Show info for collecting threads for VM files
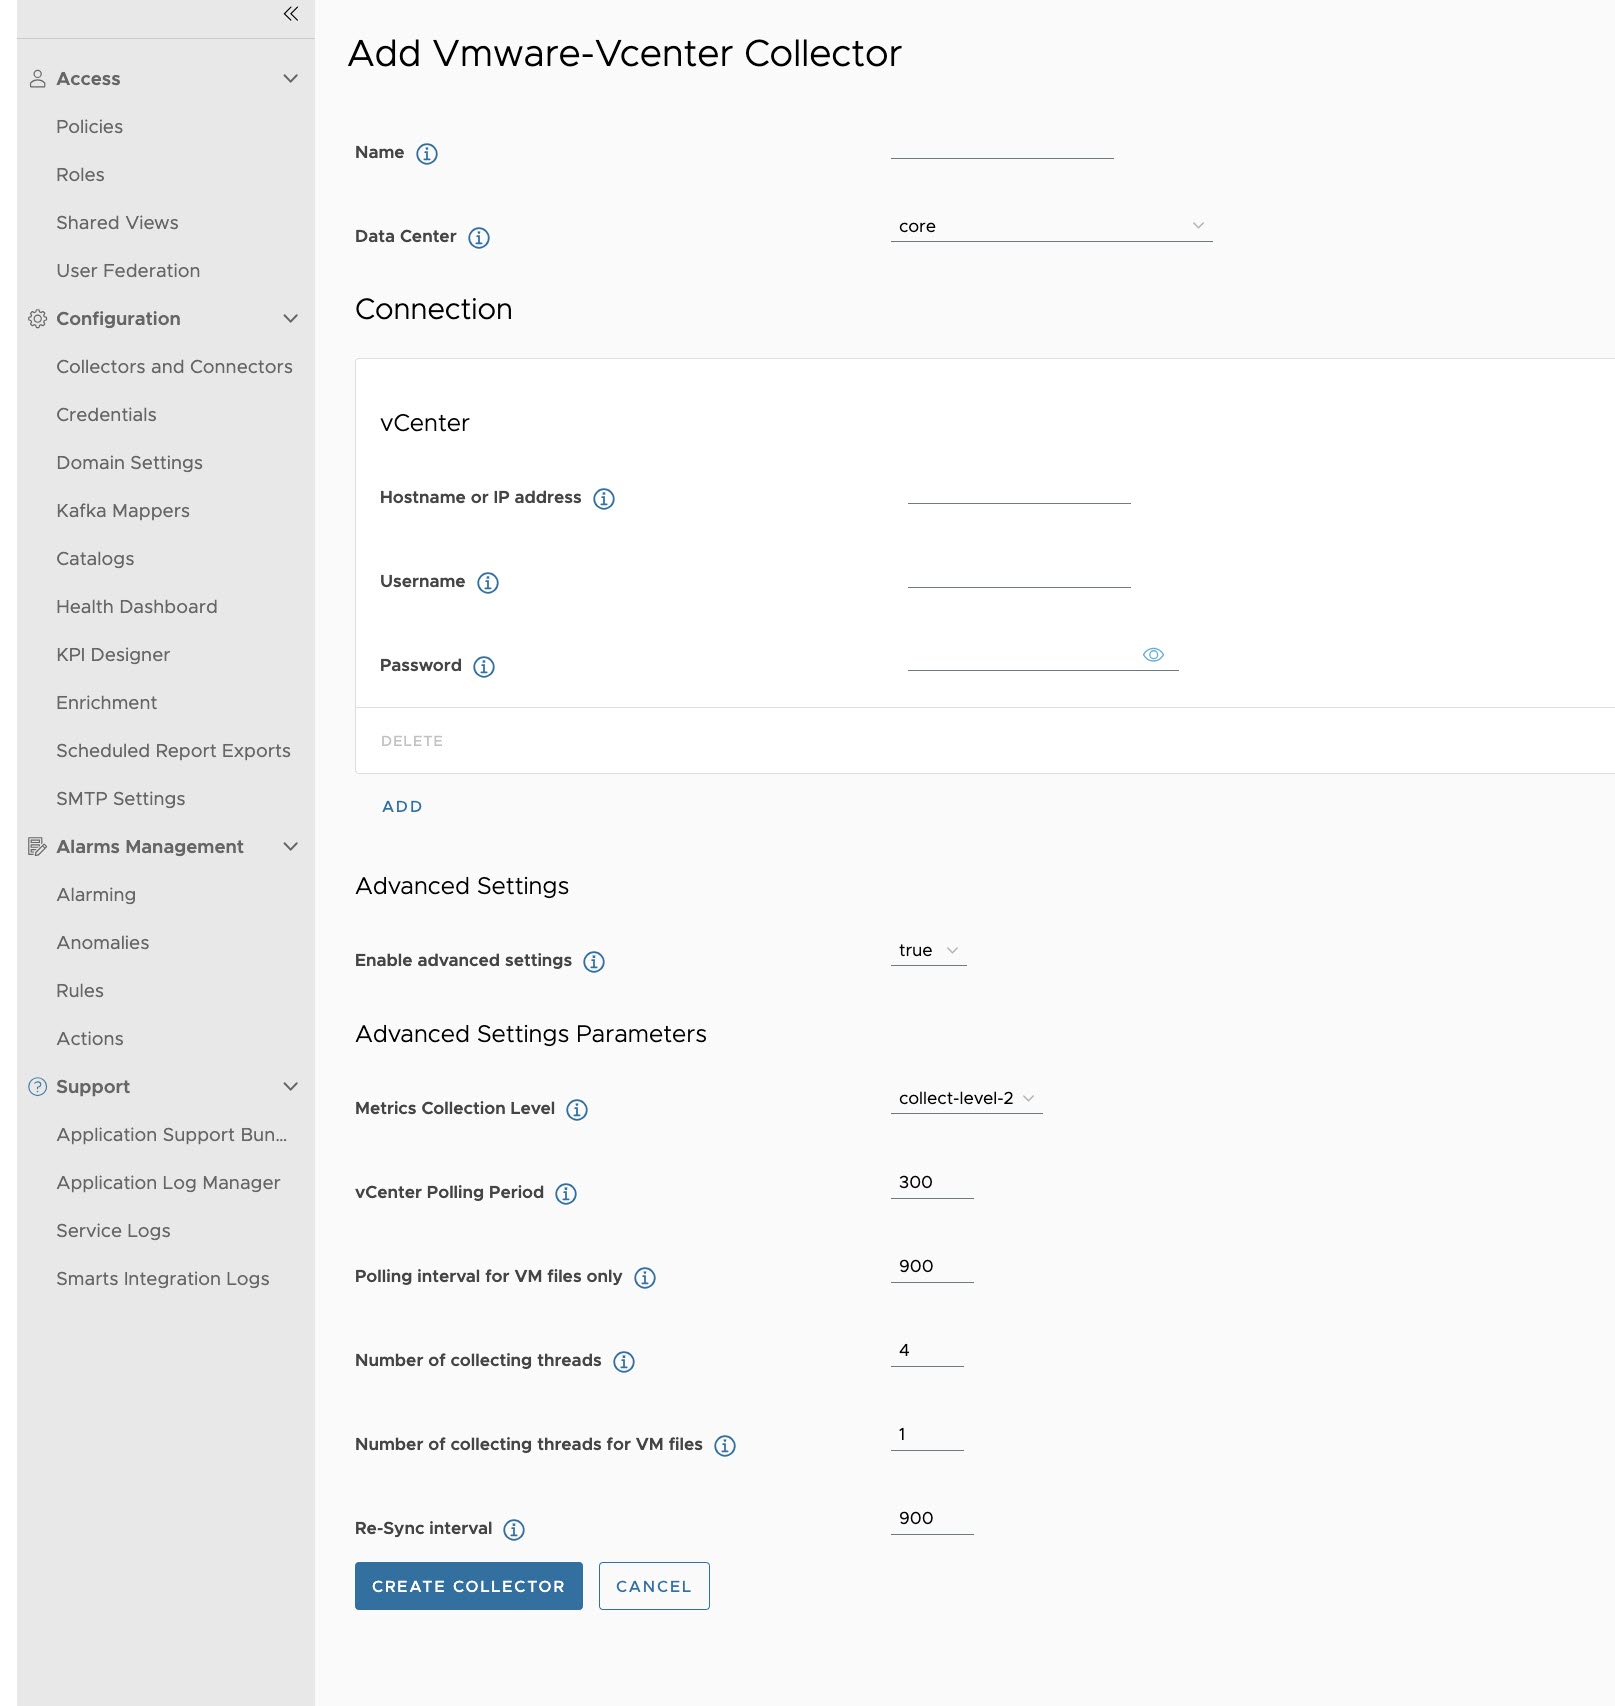1615x1706 pixels. (725, 1446)
